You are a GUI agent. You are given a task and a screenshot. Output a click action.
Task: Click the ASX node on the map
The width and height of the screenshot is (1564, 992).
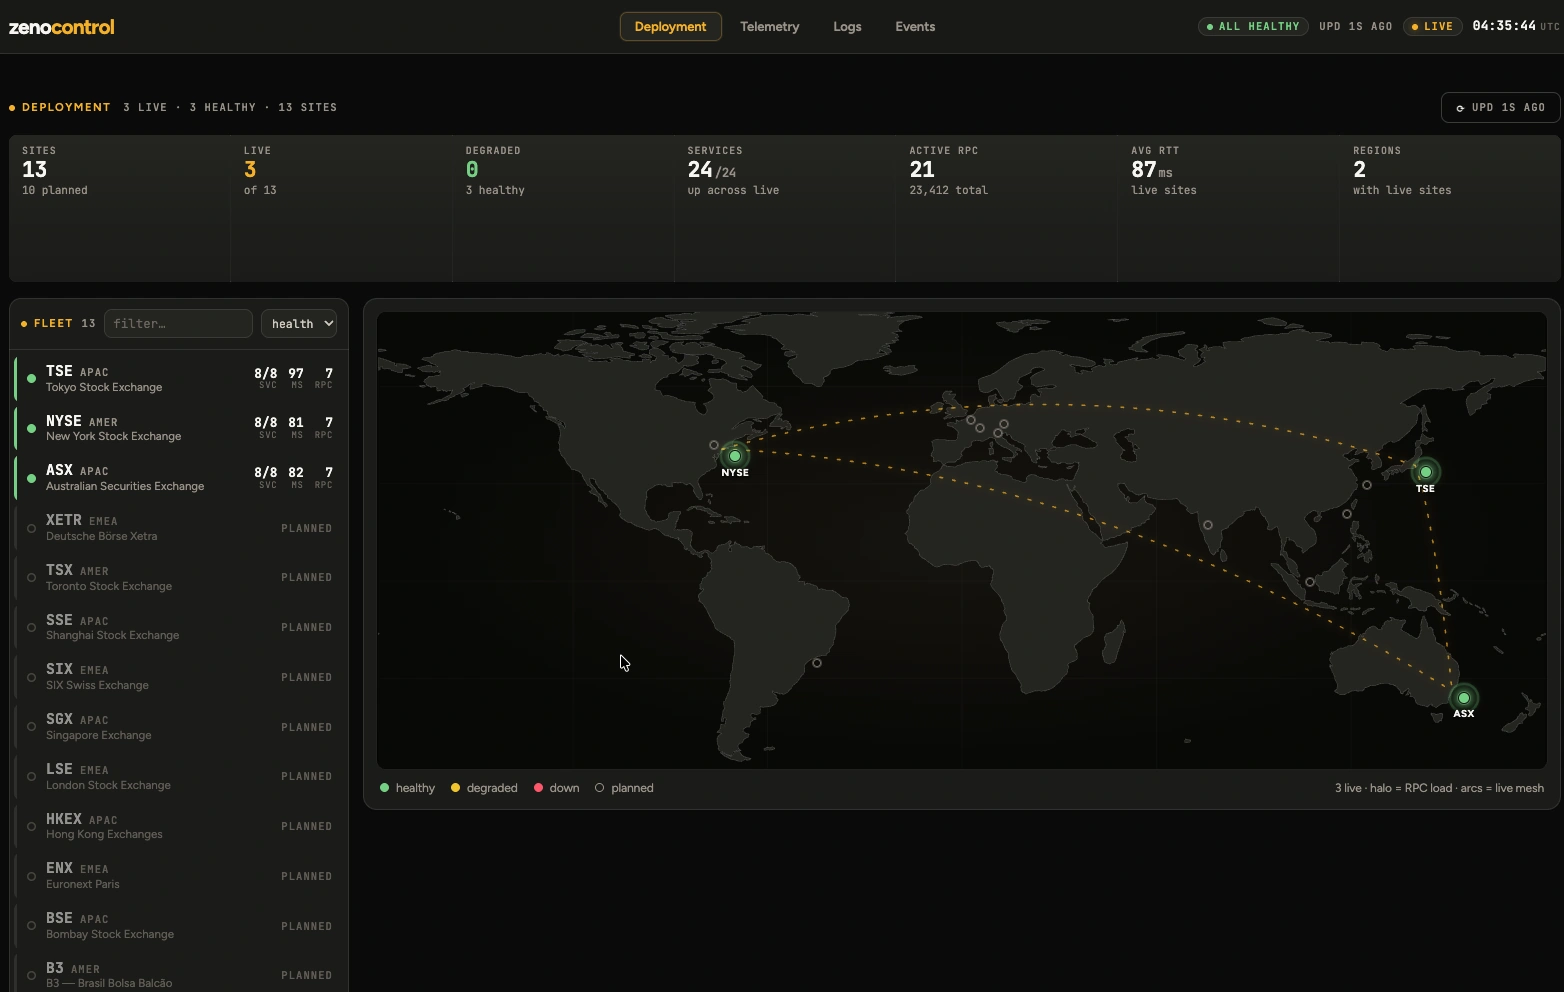(1464, 698)
